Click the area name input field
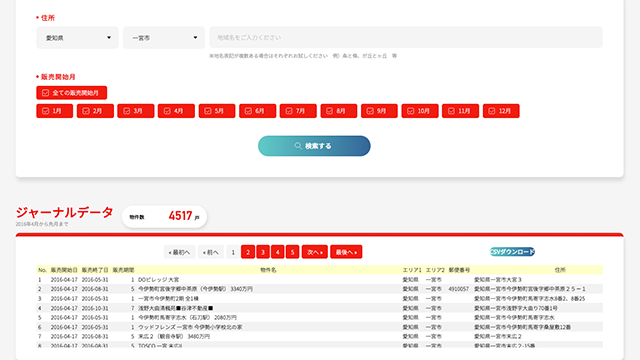 click(x=406, y=38)
